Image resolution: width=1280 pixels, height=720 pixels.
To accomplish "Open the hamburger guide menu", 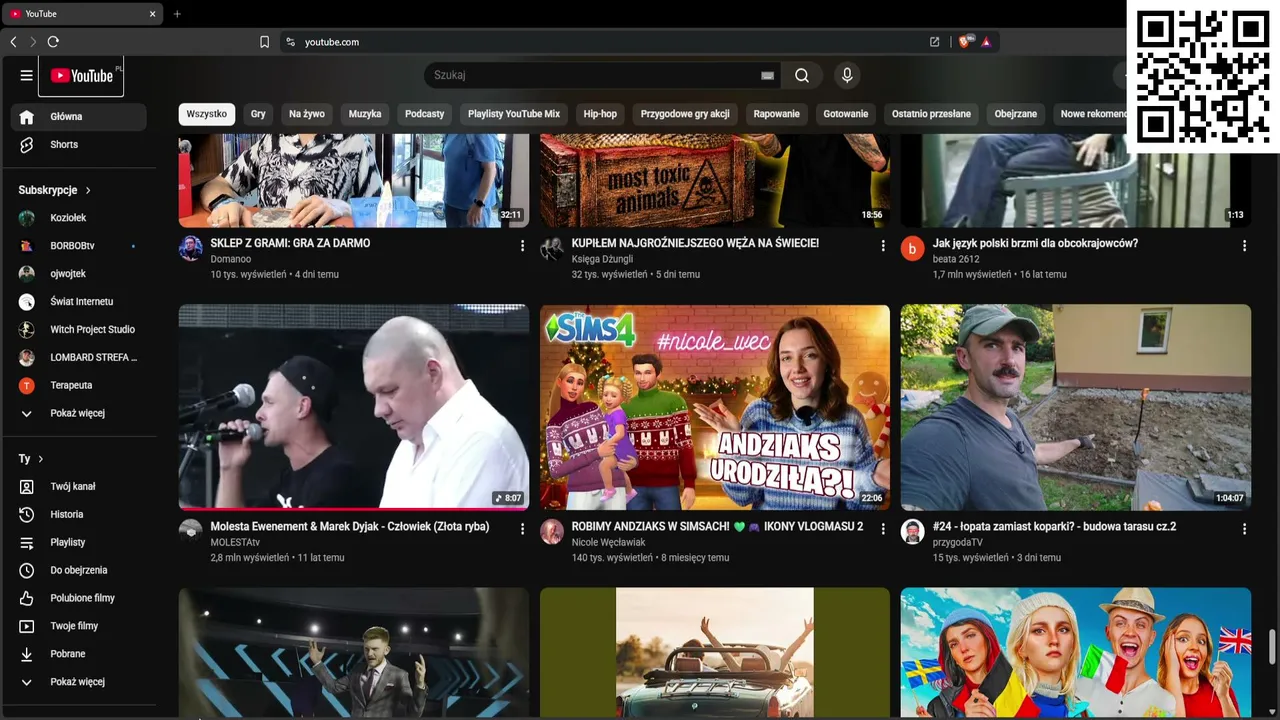I will 27,75.
